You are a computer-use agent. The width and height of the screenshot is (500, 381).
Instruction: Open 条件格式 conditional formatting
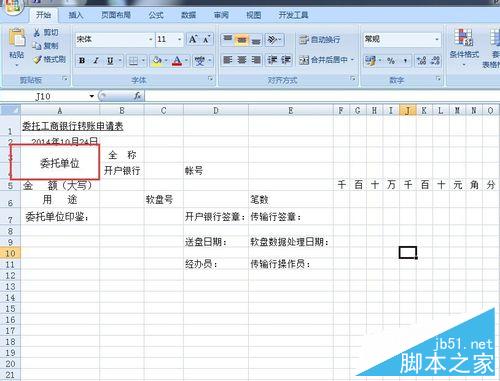coord(464,46)
